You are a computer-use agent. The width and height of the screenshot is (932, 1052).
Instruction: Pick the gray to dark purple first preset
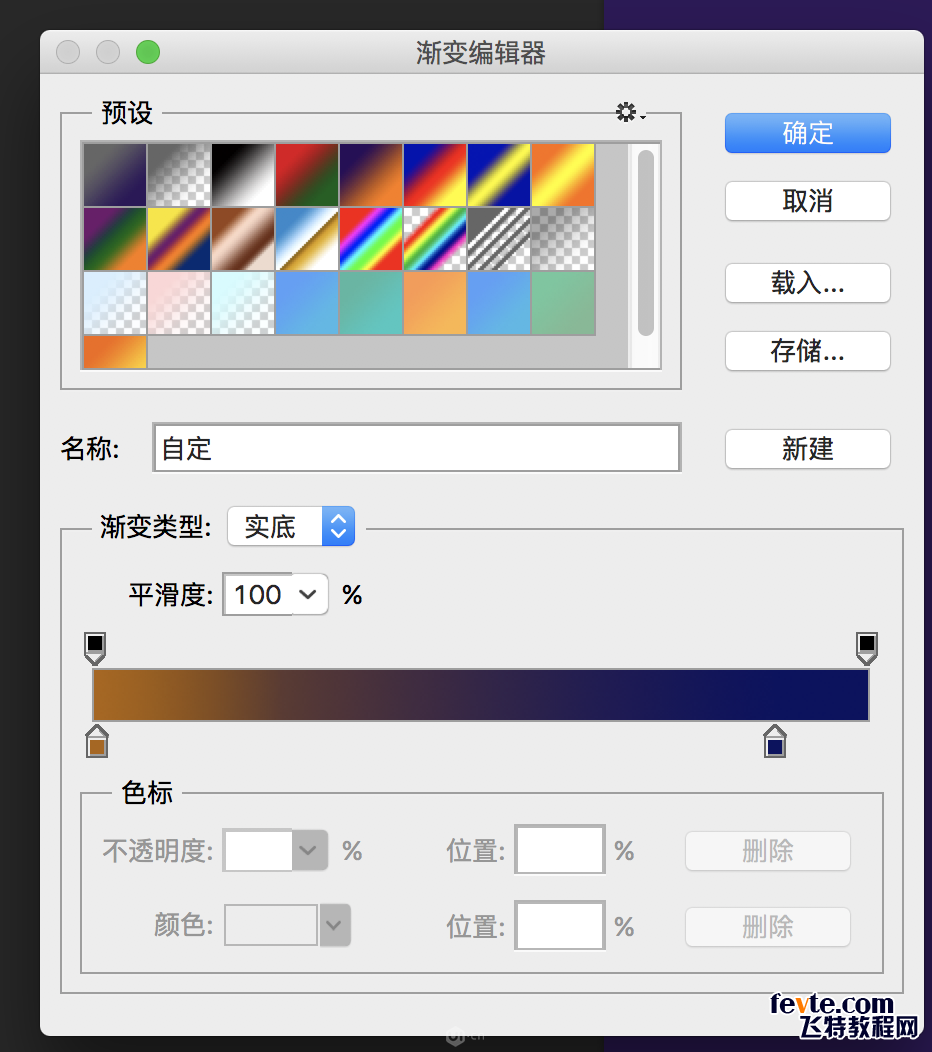click(115, 174)
